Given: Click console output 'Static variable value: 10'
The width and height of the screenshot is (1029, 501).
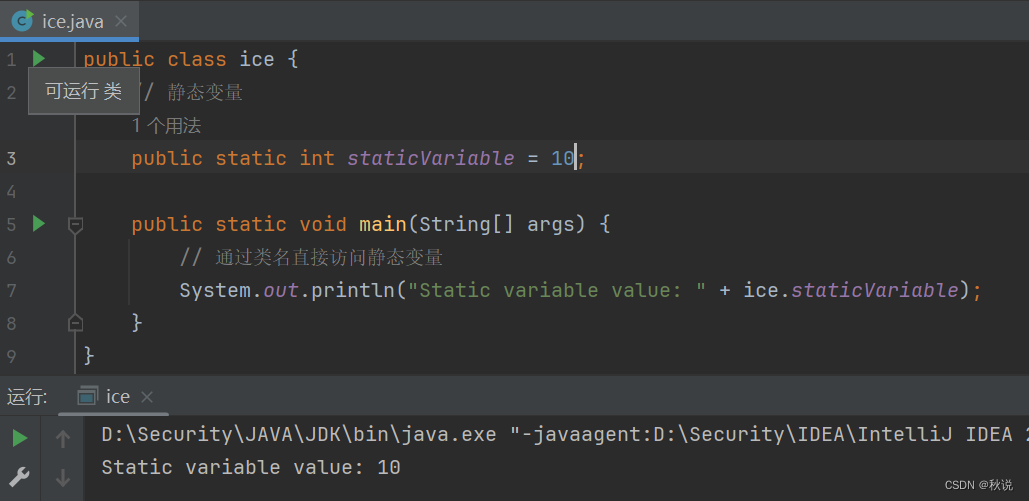Looking at the screenshot, I should pyautogui.click(x=251, y=468).
